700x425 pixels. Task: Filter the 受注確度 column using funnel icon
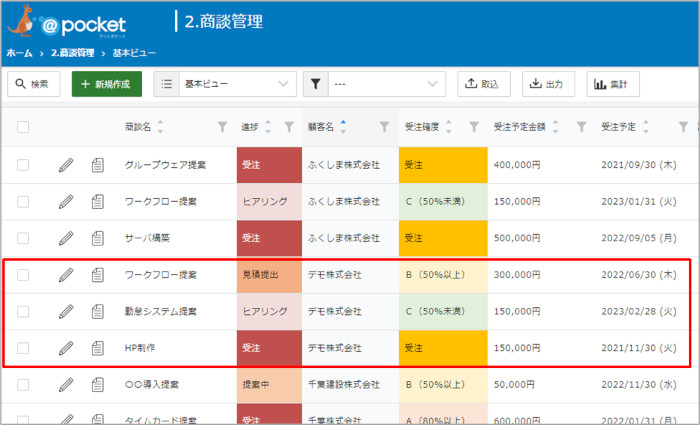click(474, 127)
